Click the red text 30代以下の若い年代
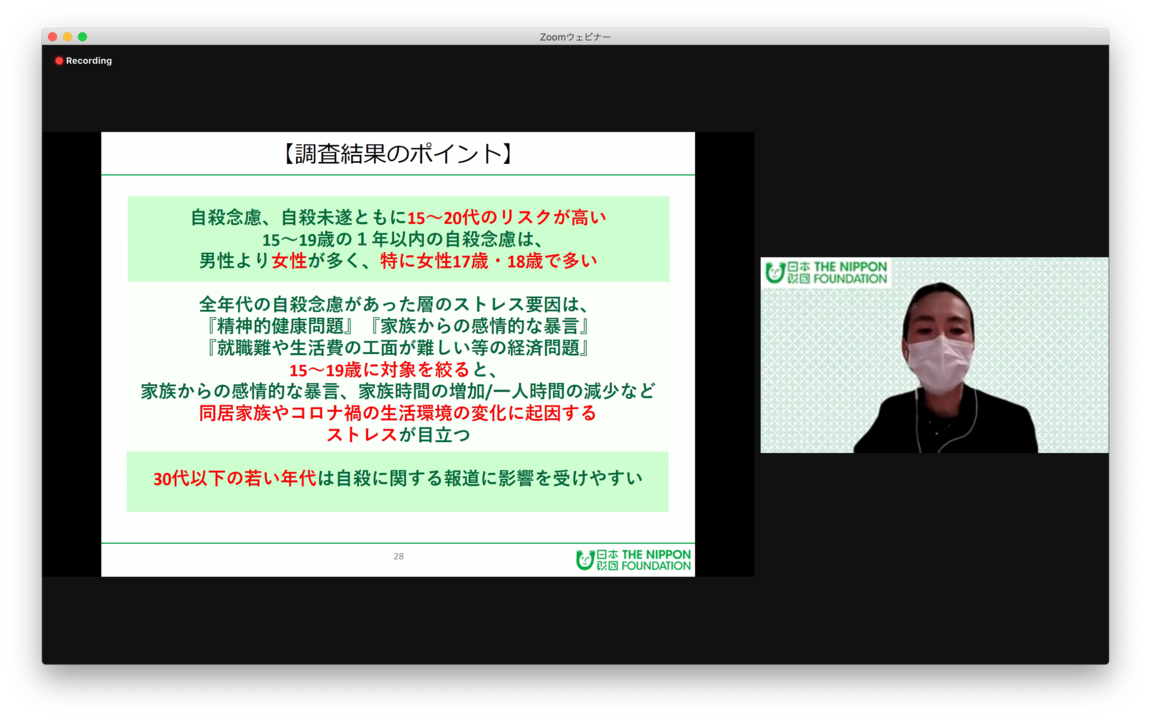 tap(234, 478)
